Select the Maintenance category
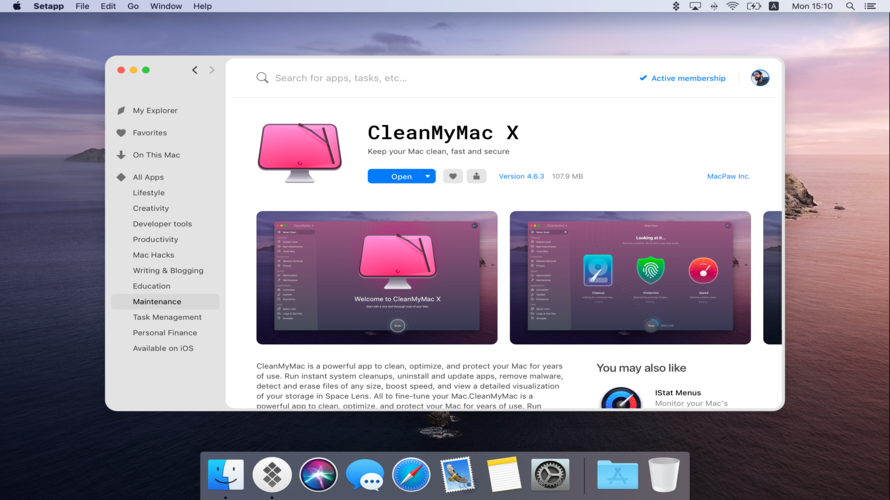This screenshot has width=890, height=500. click(165, 302)
